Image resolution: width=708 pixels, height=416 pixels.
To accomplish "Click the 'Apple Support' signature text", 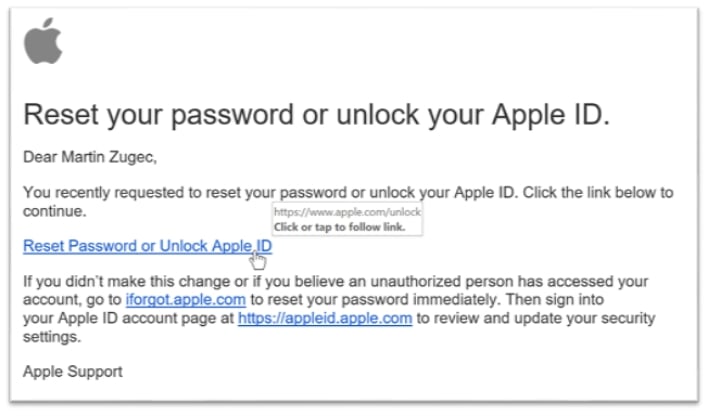I will (x=73, y=372).
